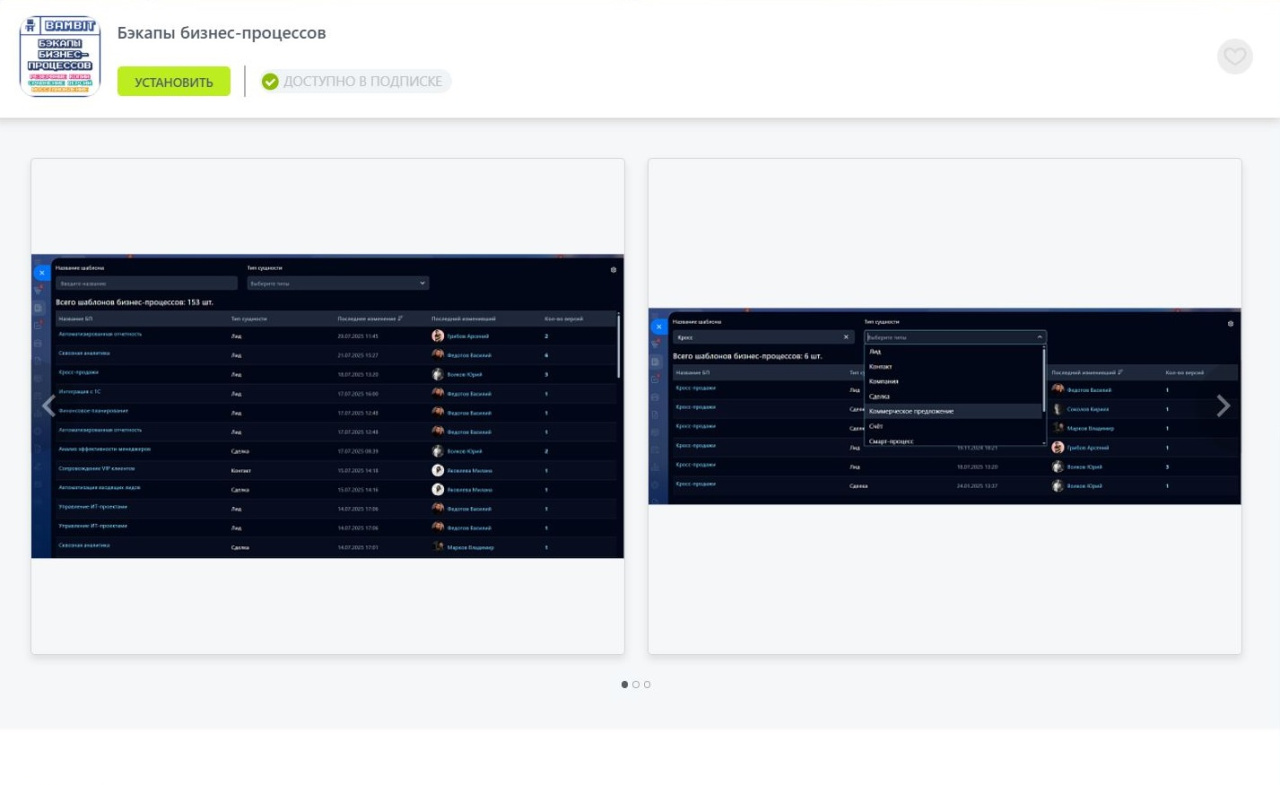The height and width of the screenshot is (785, 1280).
Task: Collapse the open entity type dropdown
Action: [x=1040, y=338]
